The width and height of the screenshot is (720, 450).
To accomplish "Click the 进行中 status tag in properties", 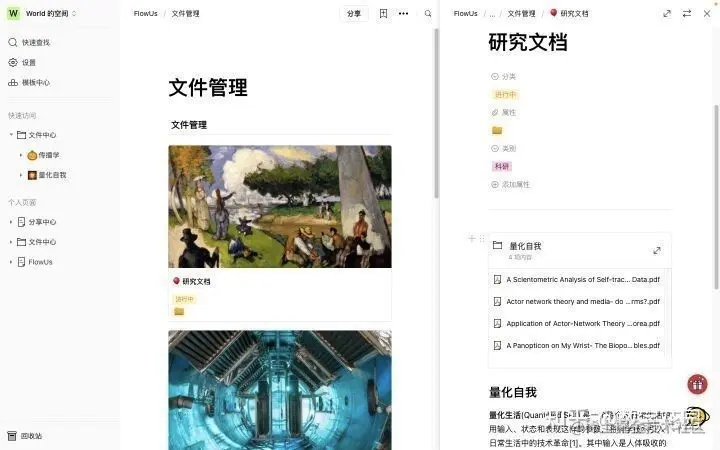I will pos(505,95).
